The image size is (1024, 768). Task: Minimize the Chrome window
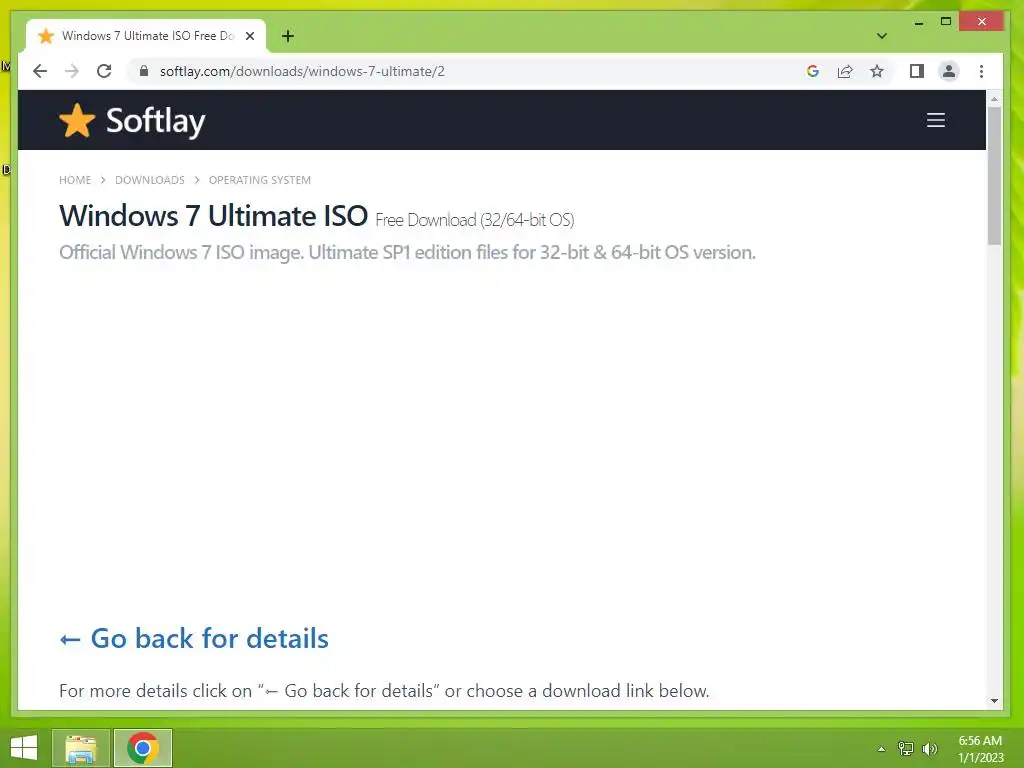[919, 22]
